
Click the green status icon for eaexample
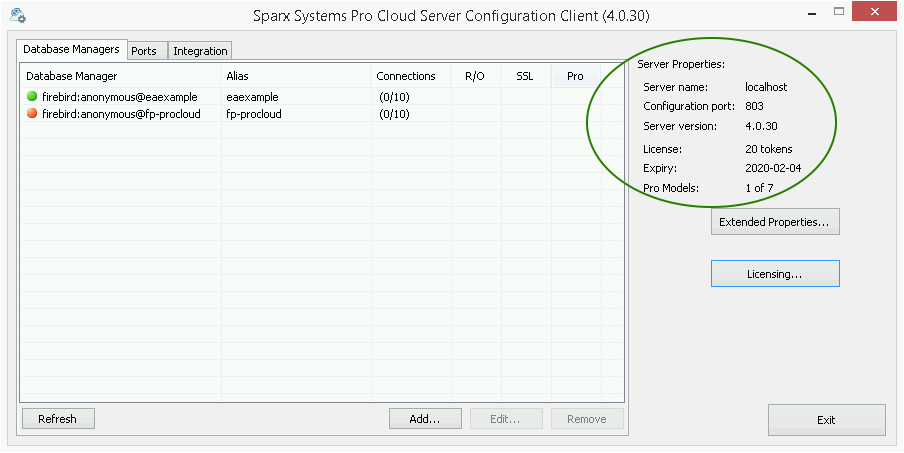click(x=32, y=97)
